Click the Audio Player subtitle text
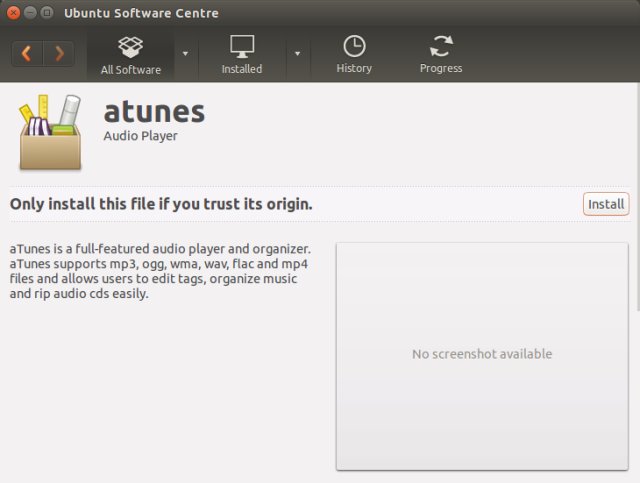Image resolution: width=640 pixels, height=483 pixels. pos(140,136)
